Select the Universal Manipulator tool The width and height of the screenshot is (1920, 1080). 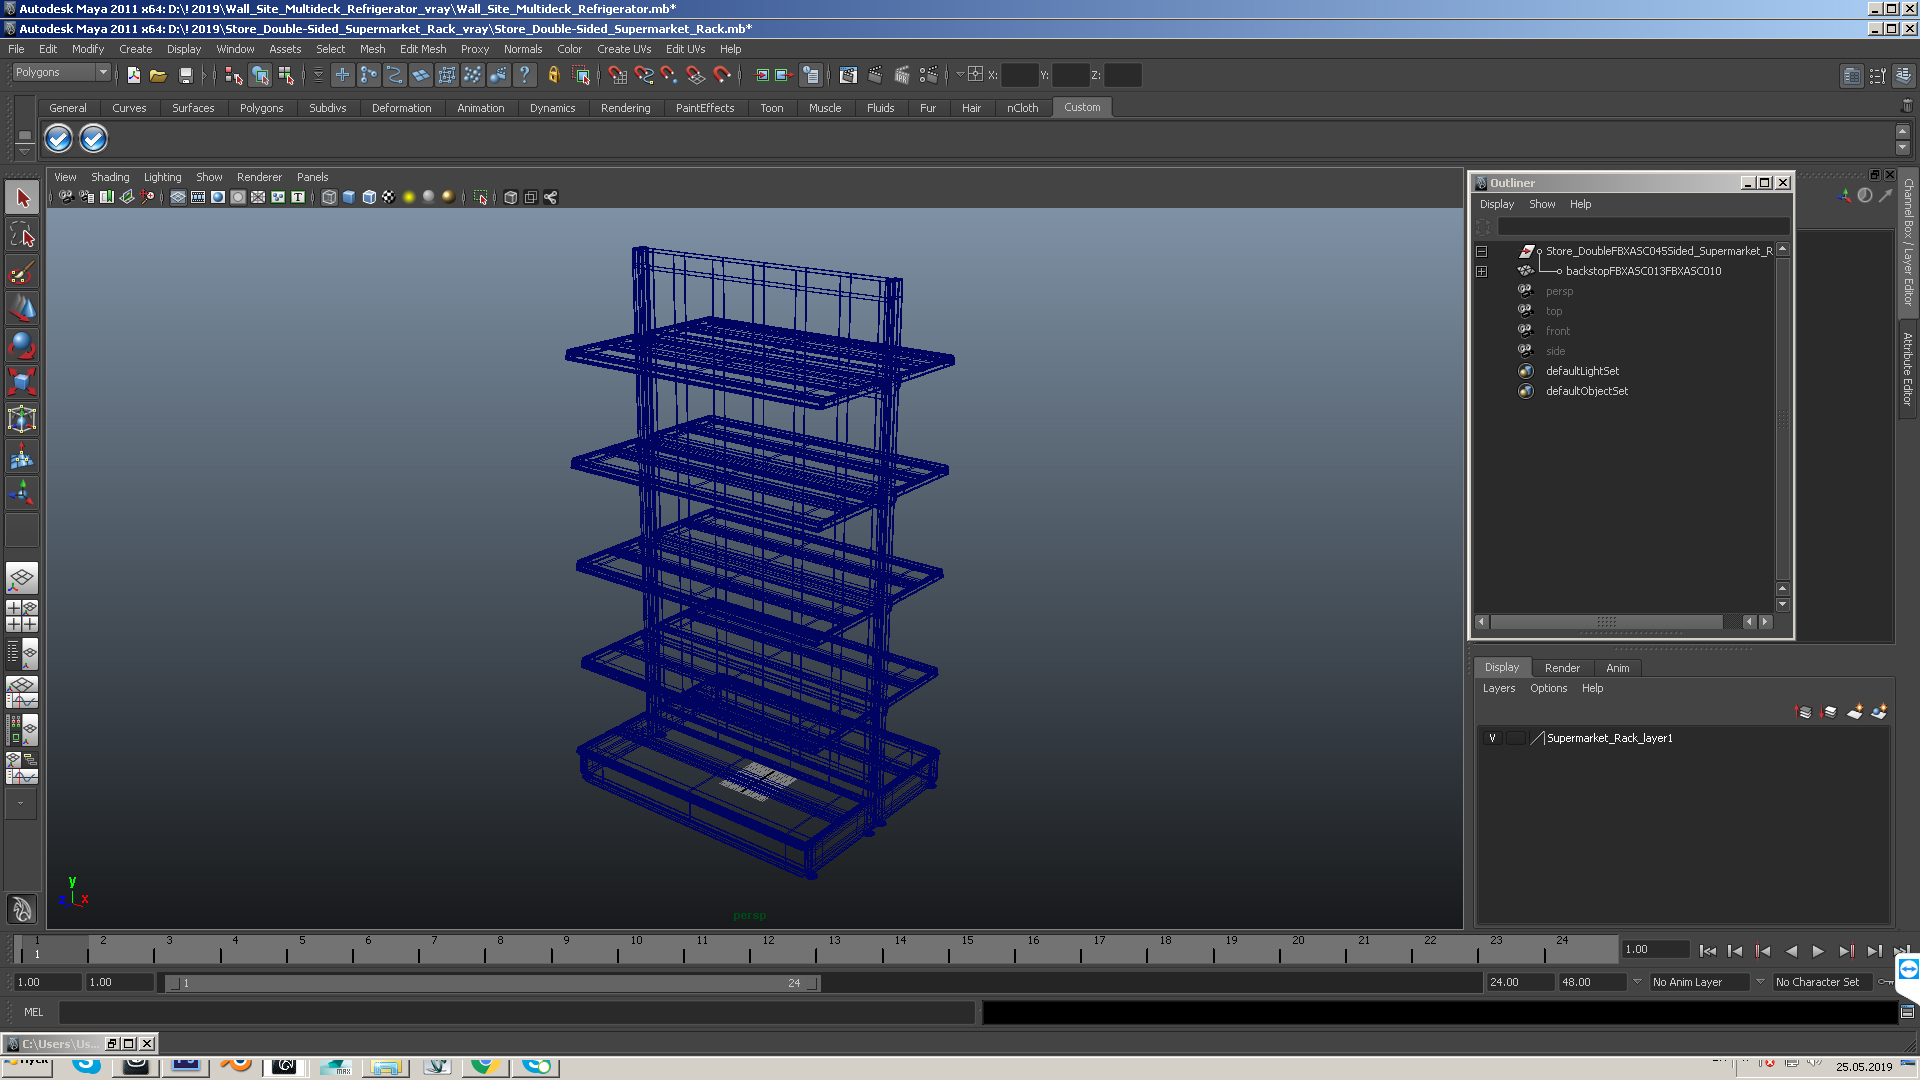[x=22, y=419]
